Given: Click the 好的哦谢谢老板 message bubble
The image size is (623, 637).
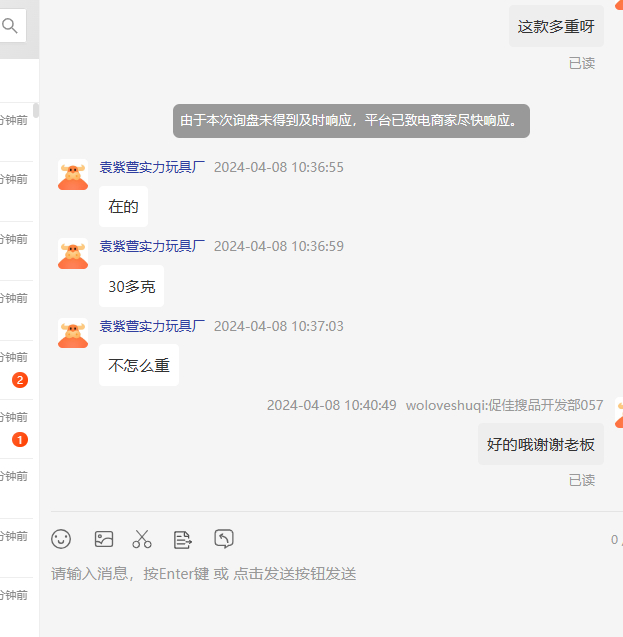Looking at the screenshot, I should (540, 445).
